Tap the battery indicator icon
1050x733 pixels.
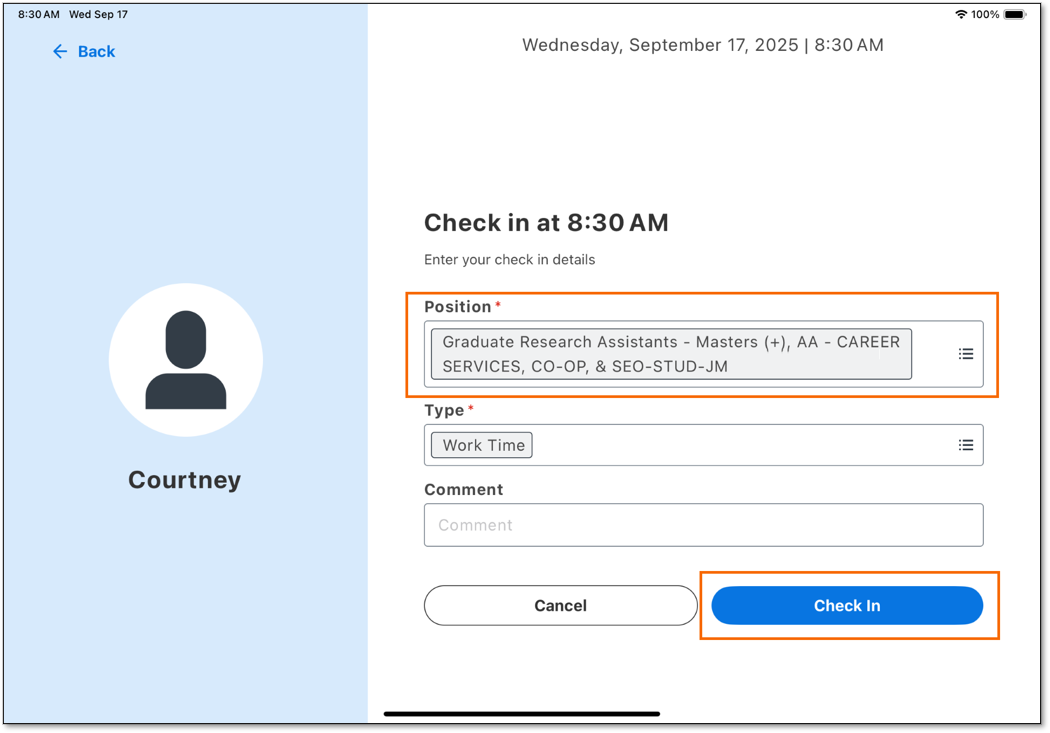[x=1015, y=14]
